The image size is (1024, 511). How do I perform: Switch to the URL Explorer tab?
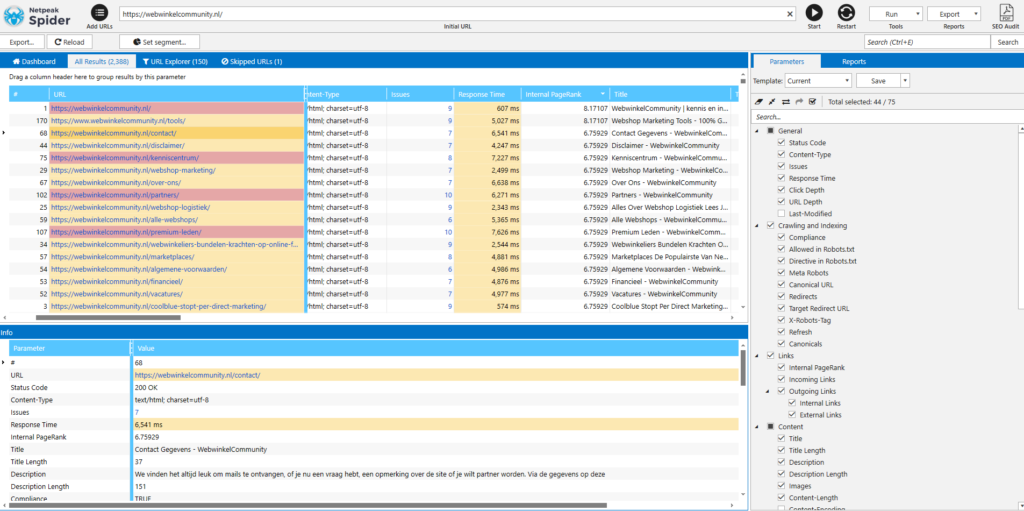point(175,62)
